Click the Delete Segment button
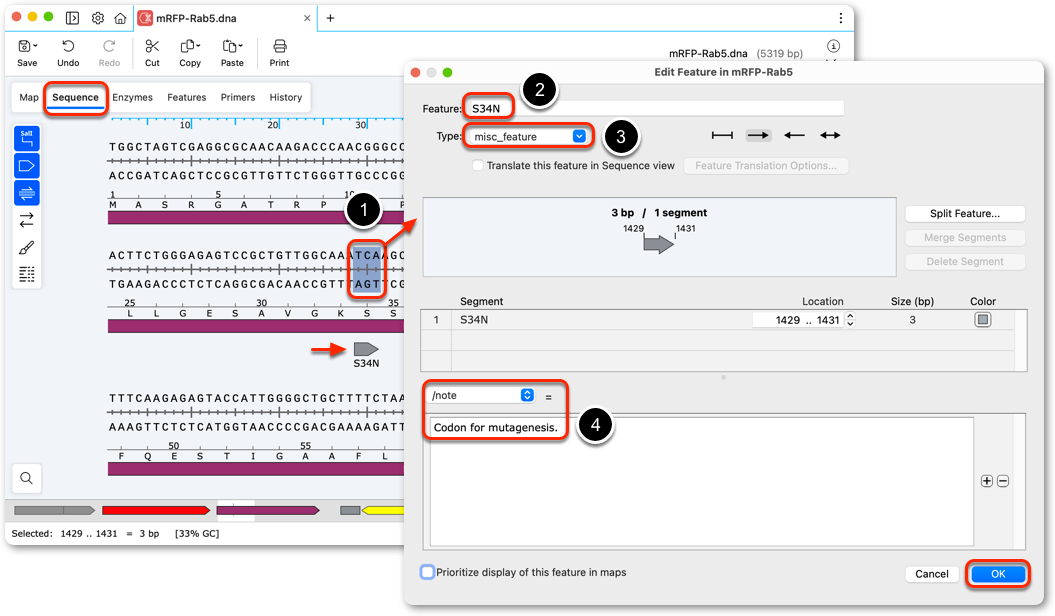Screen dimensions: 1055x616 pos(965,262)
